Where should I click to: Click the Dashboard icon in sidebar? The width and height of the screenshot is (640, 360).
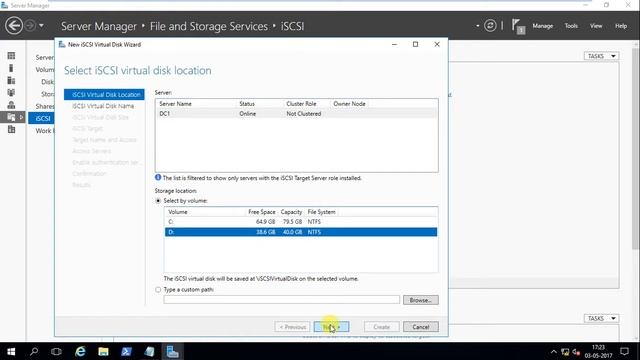11,56
